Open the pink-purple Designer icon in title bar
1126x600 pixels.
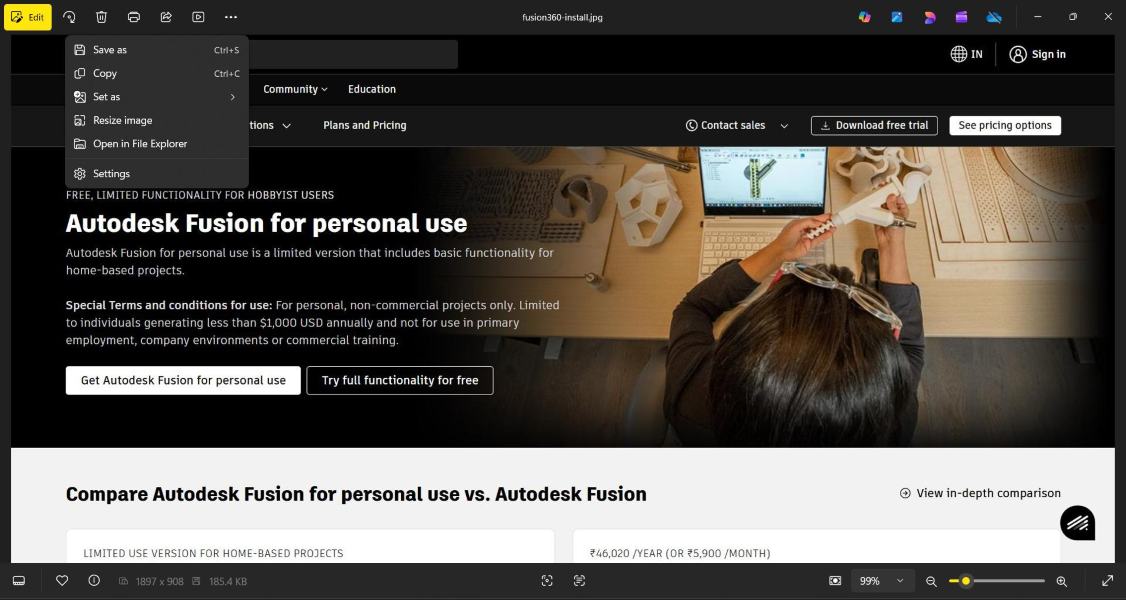(929, 17)
